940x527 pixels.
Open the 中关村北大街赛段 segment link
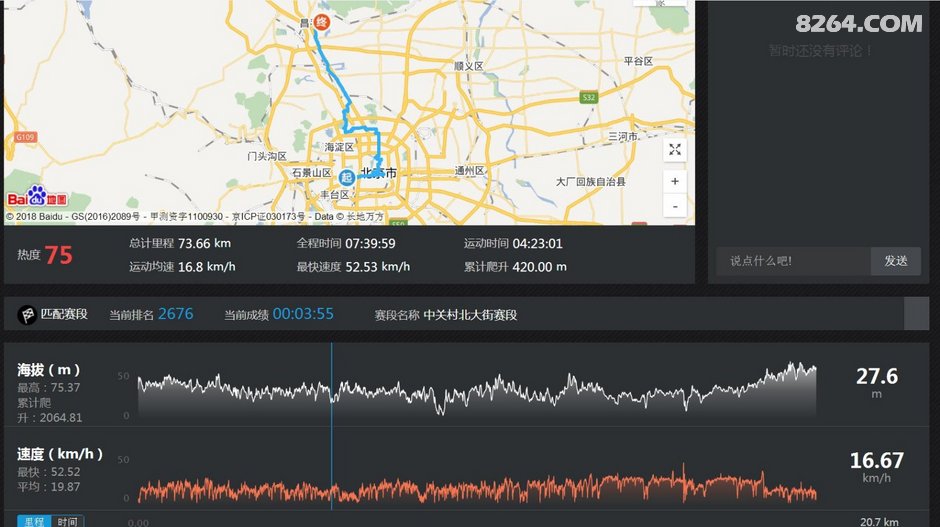[x=470, y=314]
